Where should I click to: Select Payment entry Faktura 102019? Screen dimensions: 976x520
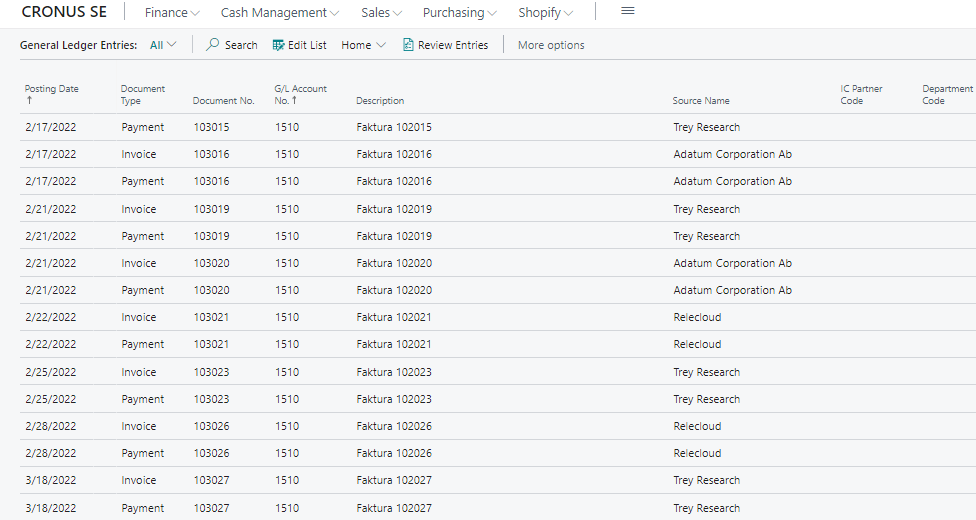pos(498,236)
